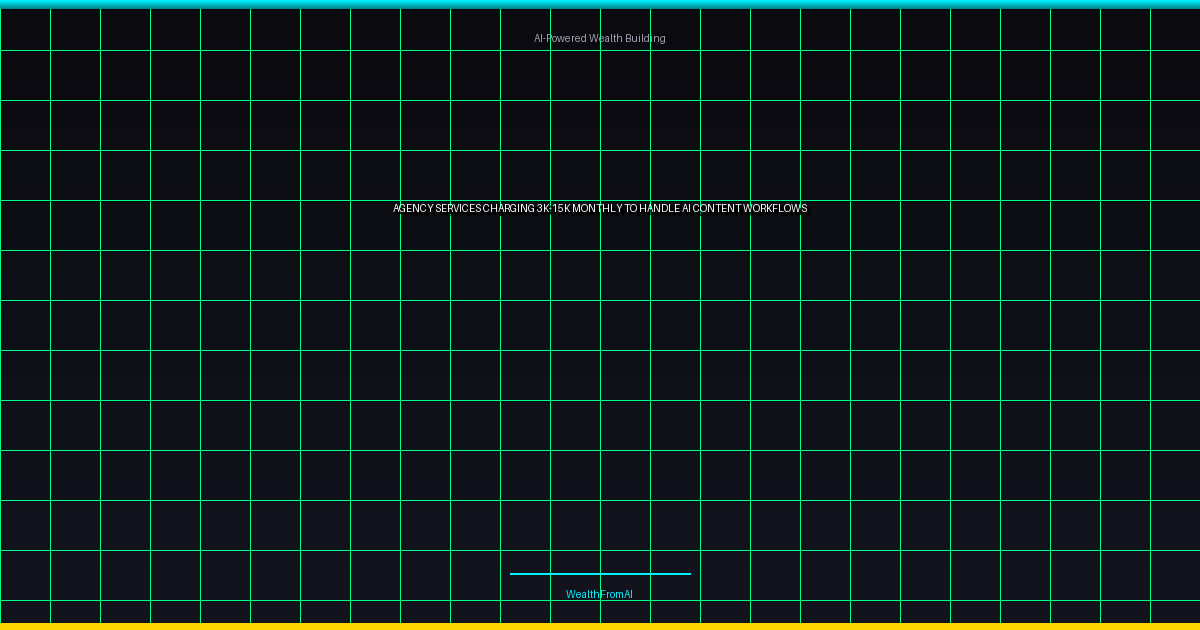
Task: Select the agency services headline text
Action: (600, 208)
